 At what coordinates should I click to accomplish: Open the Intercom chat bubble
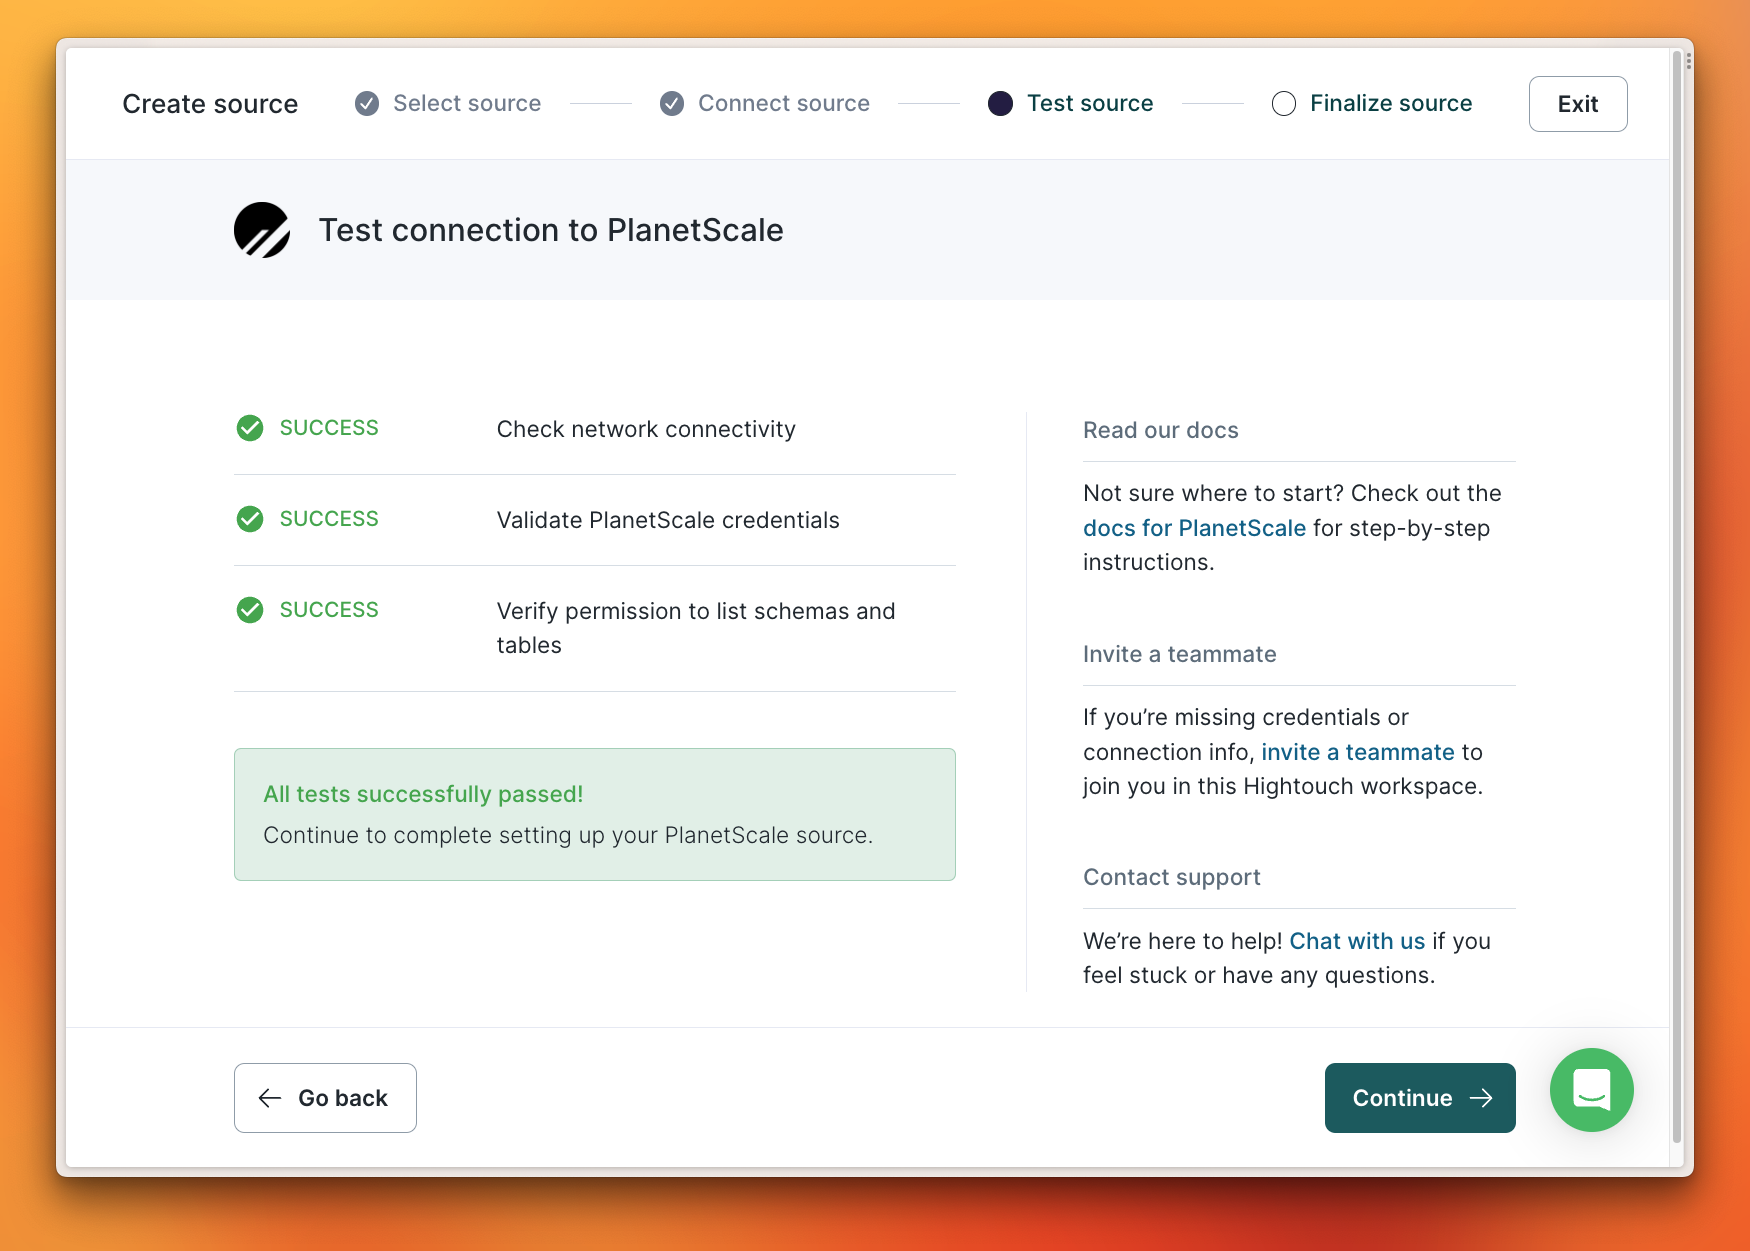coord(1591,1090)
